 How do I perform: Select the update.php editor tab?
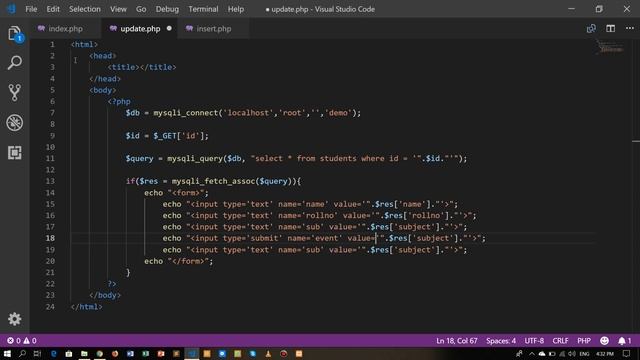point(140,29)
